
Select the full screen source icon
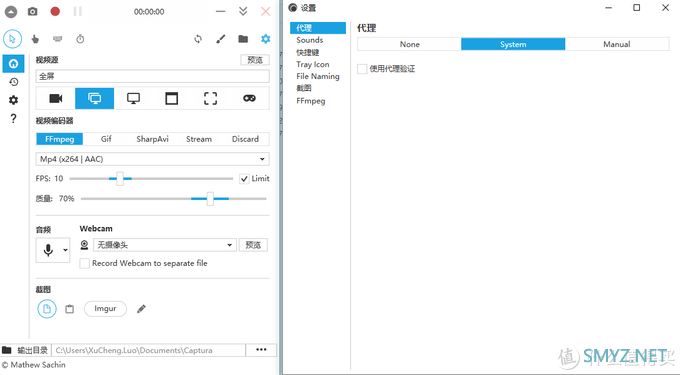(95, 98)
